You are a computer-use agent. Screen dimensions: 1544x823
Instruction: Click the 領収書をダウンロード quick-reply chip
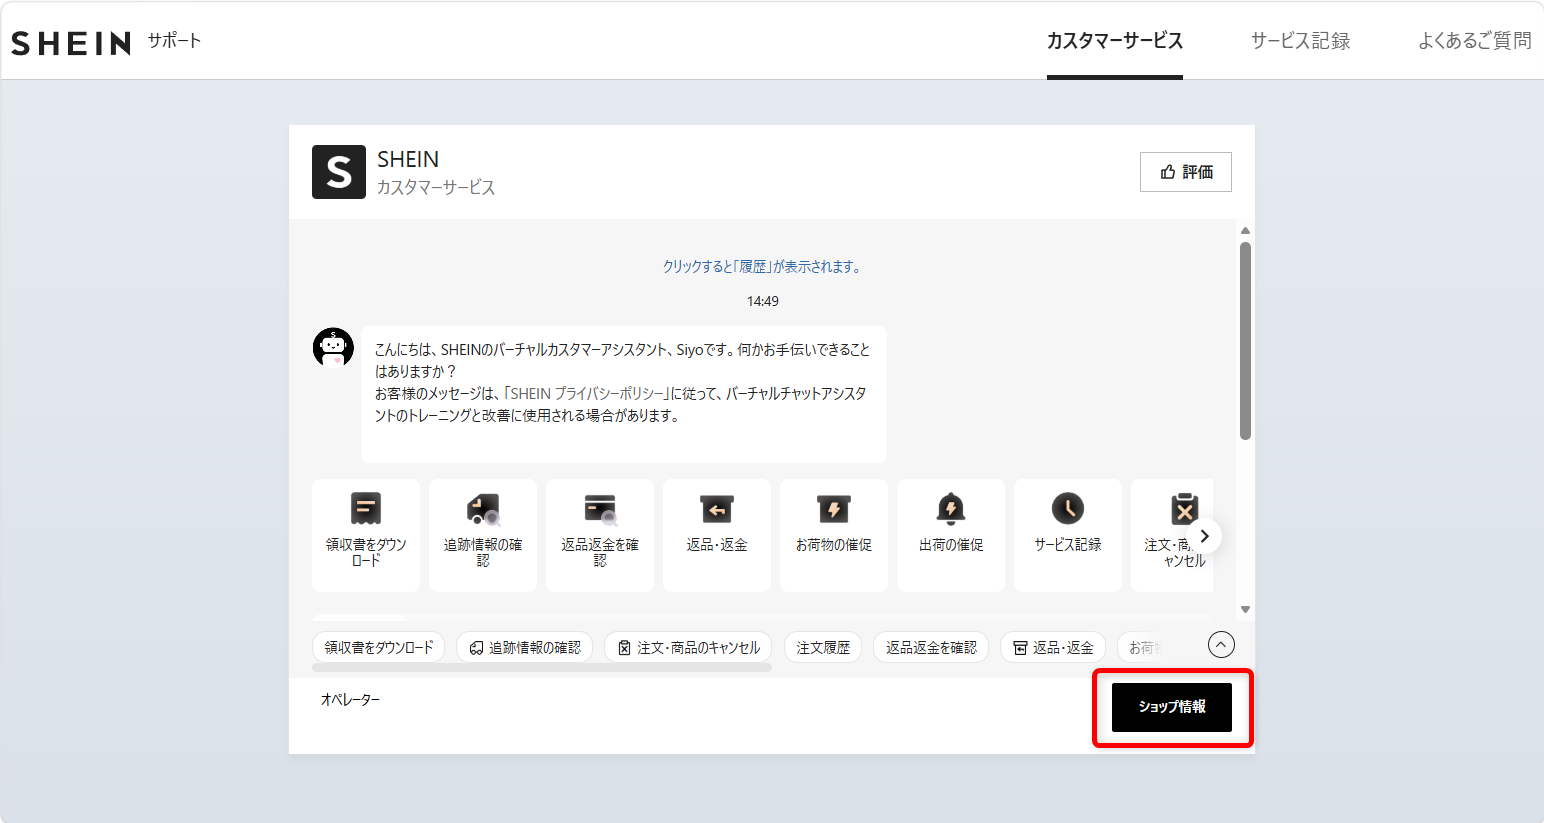[x=379, y=648]
